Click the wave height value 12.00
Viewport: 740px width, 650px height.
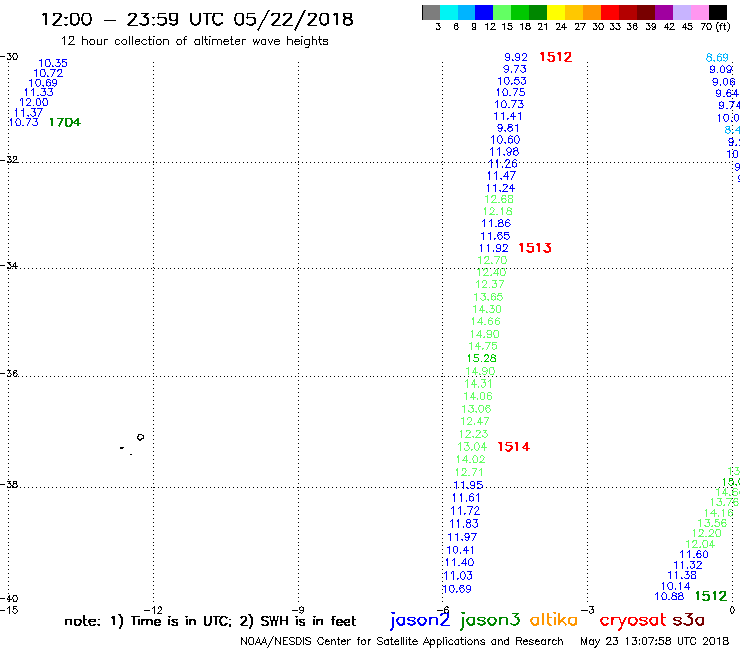point(34,102)
